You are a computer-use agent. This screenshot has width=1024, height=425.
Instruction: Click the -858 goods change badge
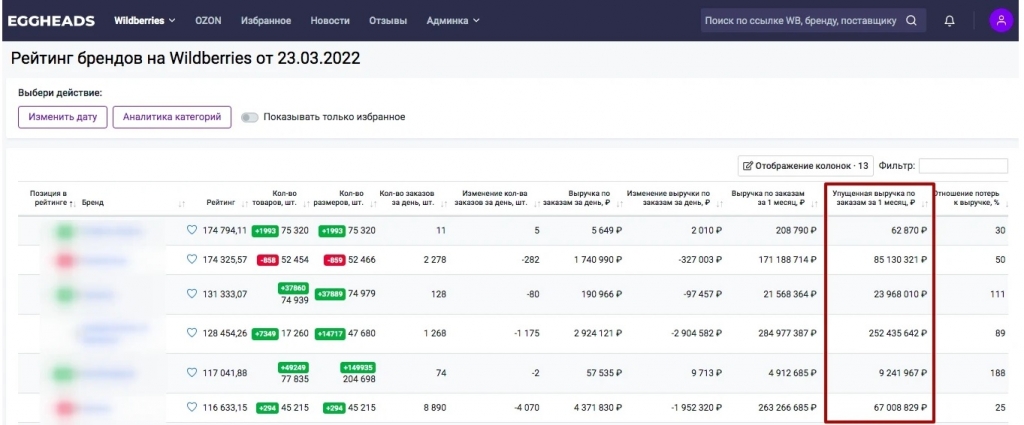tap(268, 260)
